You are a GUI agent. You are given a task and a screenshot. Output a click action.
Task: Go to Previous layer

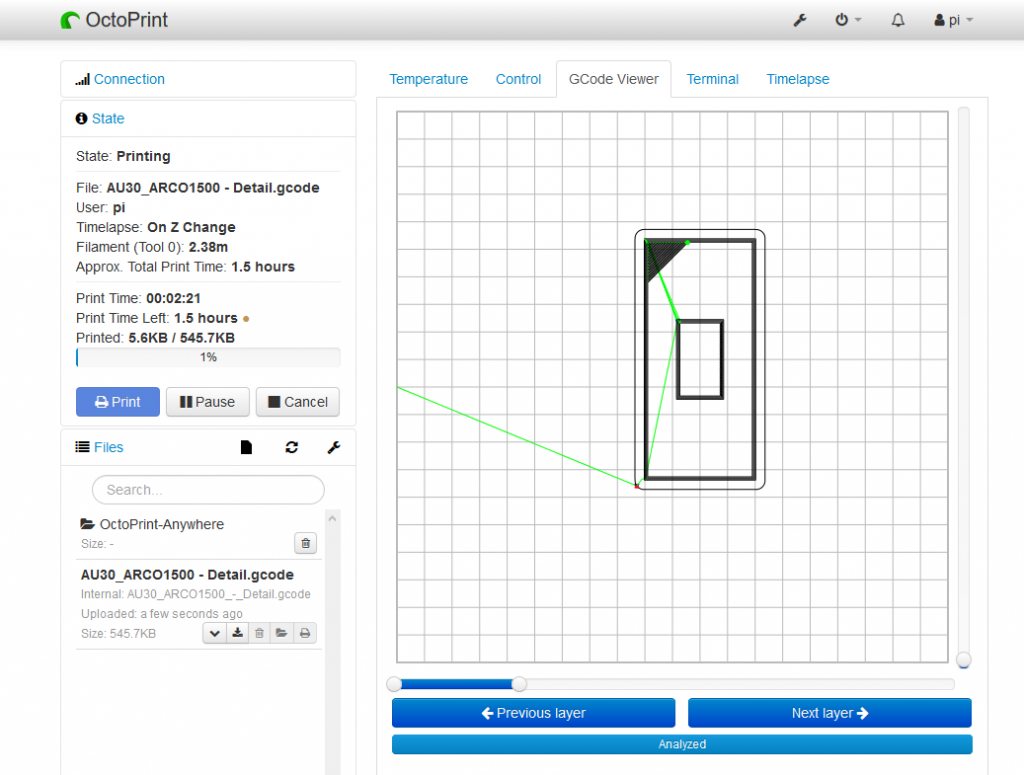click(x=534, y=713)
